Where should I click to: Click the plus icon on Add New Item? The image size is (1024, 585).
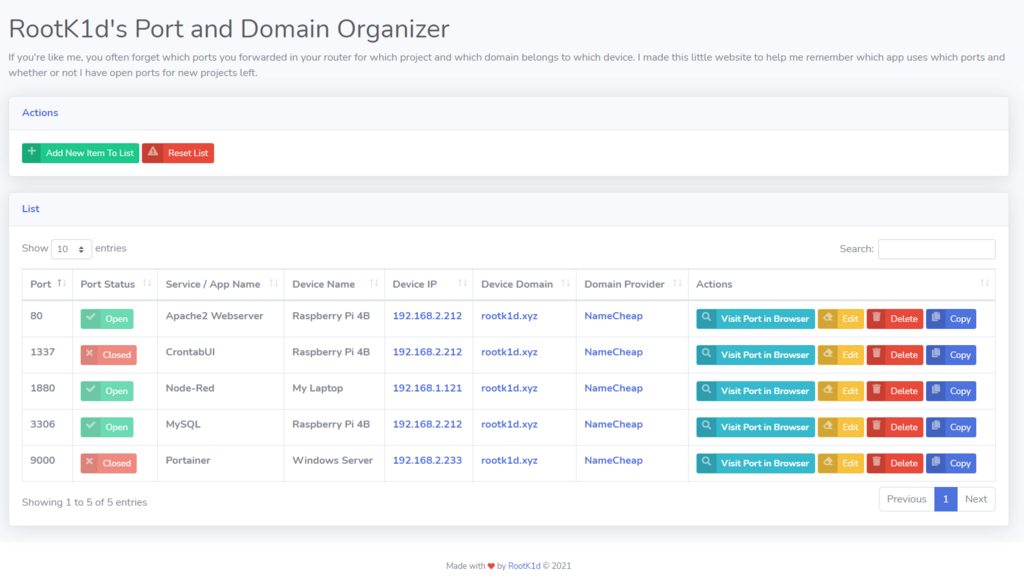point(32,152)
